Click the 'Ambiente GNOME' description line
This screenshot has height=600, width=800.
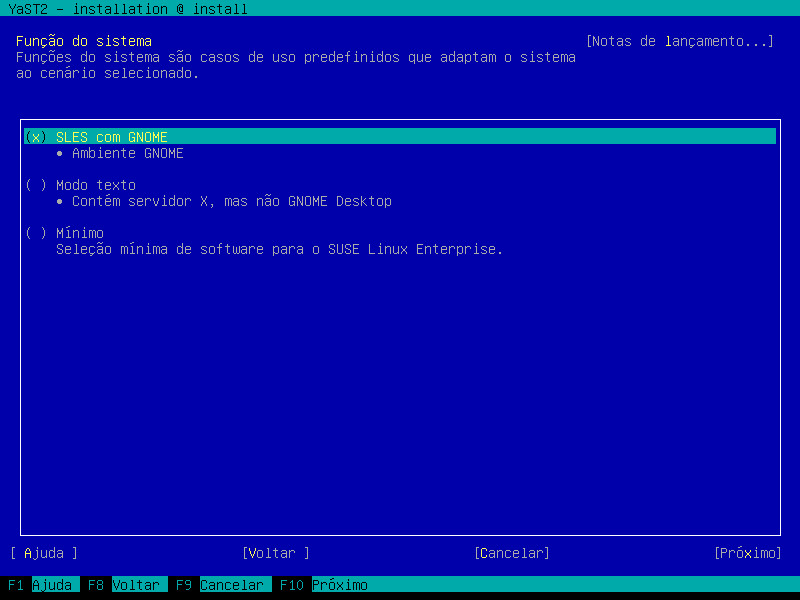(x=120, y=153)
